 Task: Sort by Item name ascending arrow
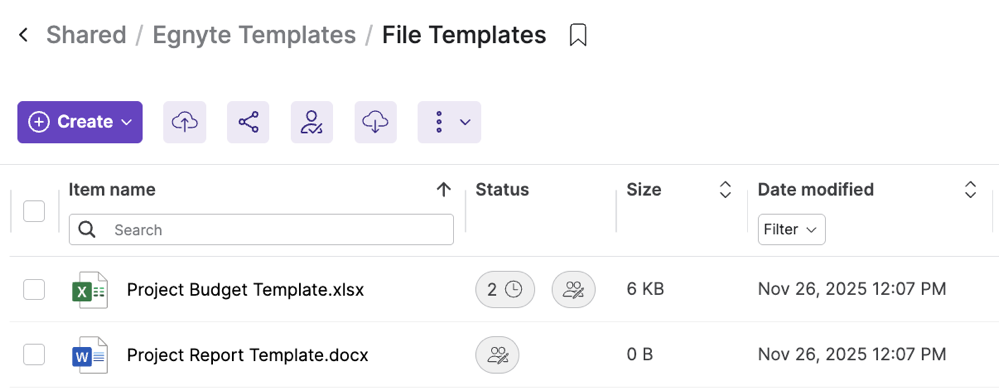[x=443, y=190]
